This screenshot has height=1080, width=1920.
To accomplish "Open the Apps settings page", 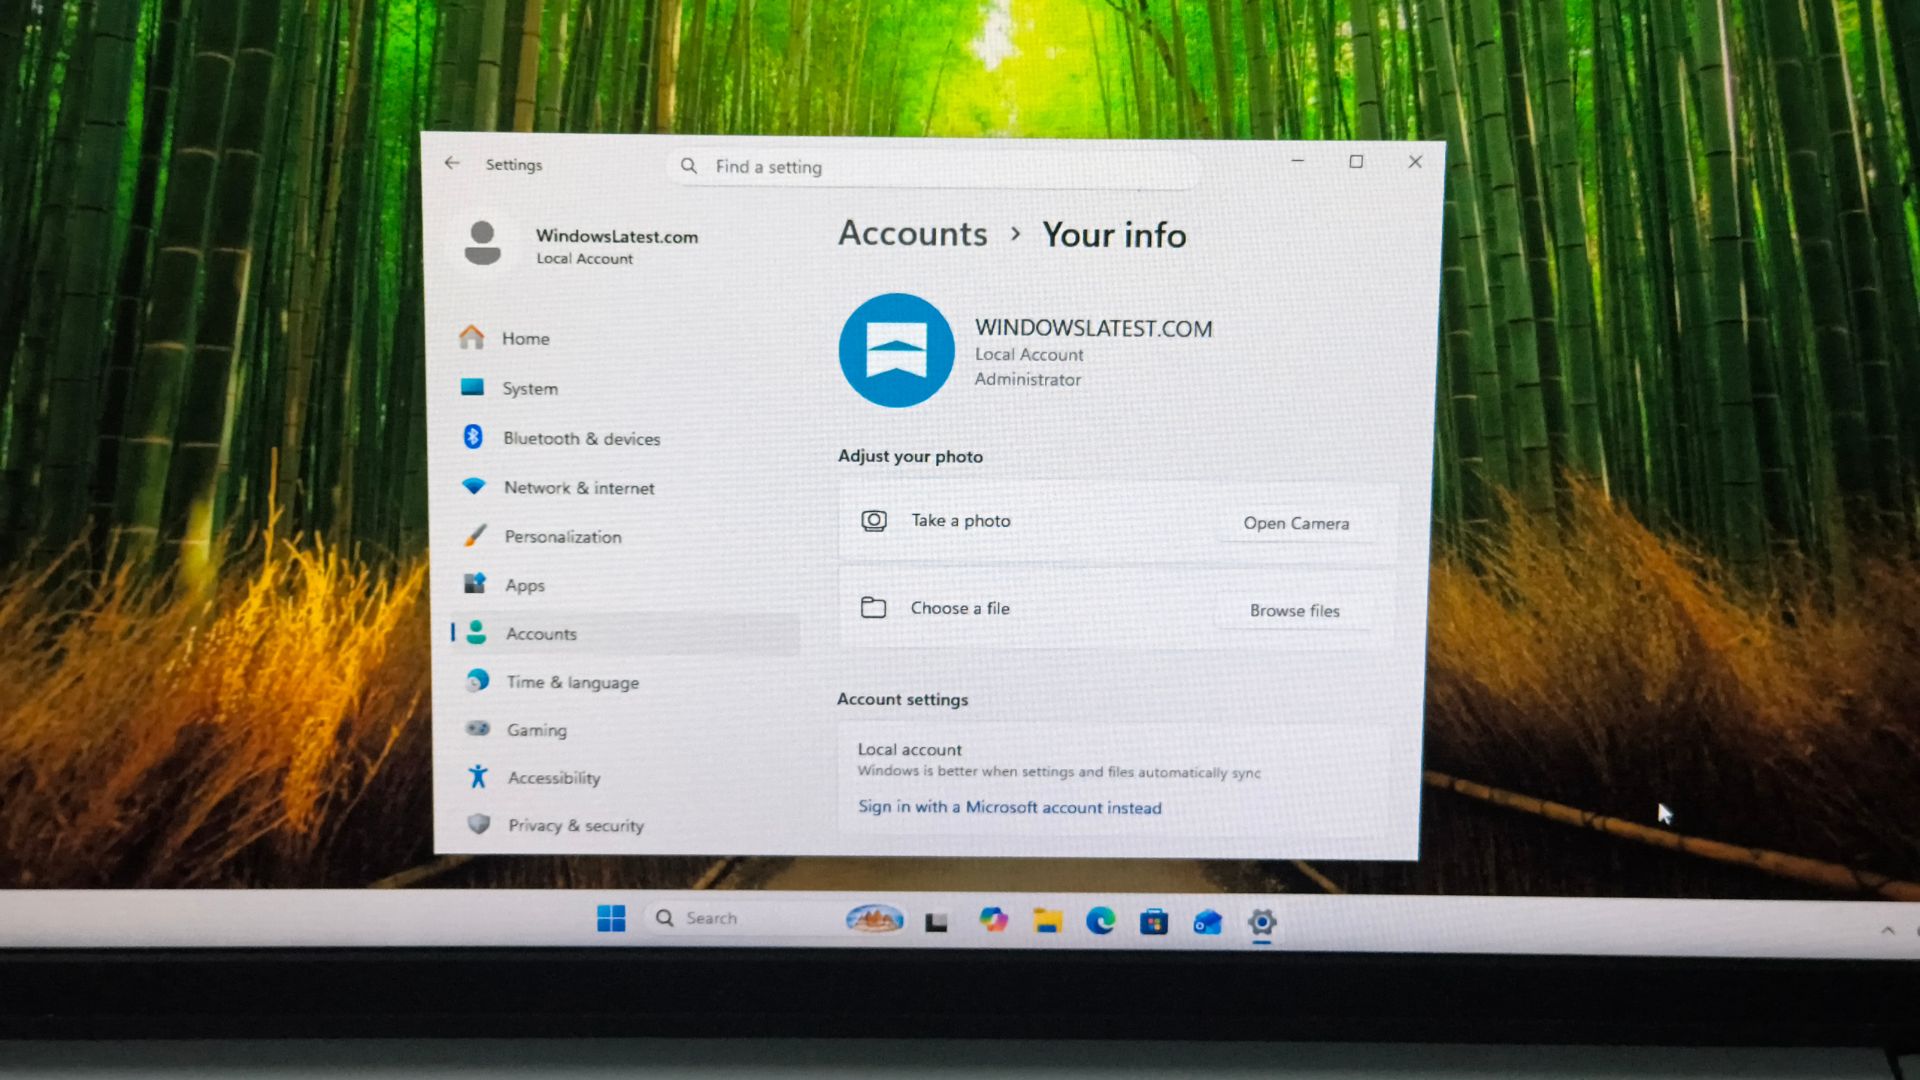I will click(x=626, y=585).
